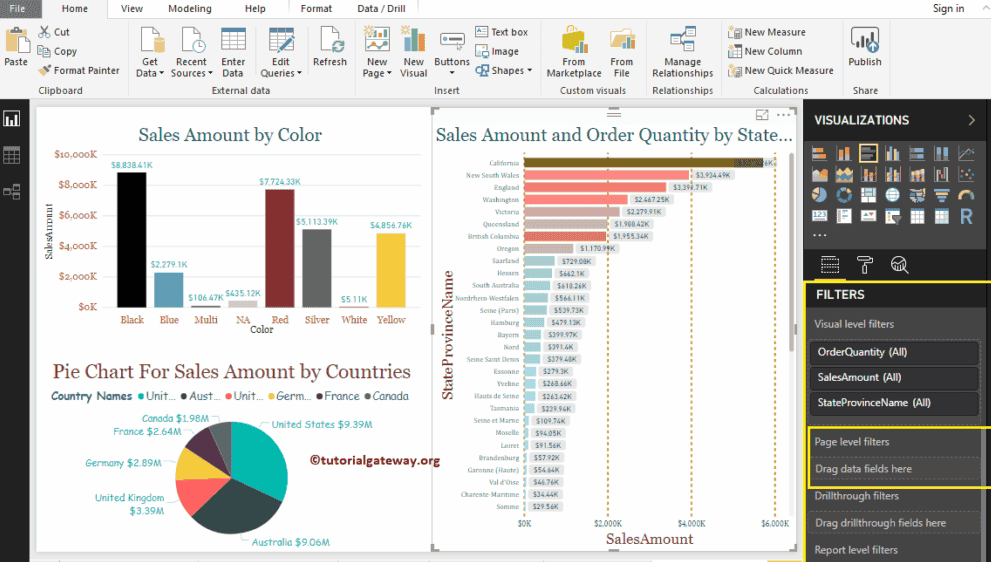
Task: Open the OrderQuantity (All) filter card
Action: click(x=893, y=352)
